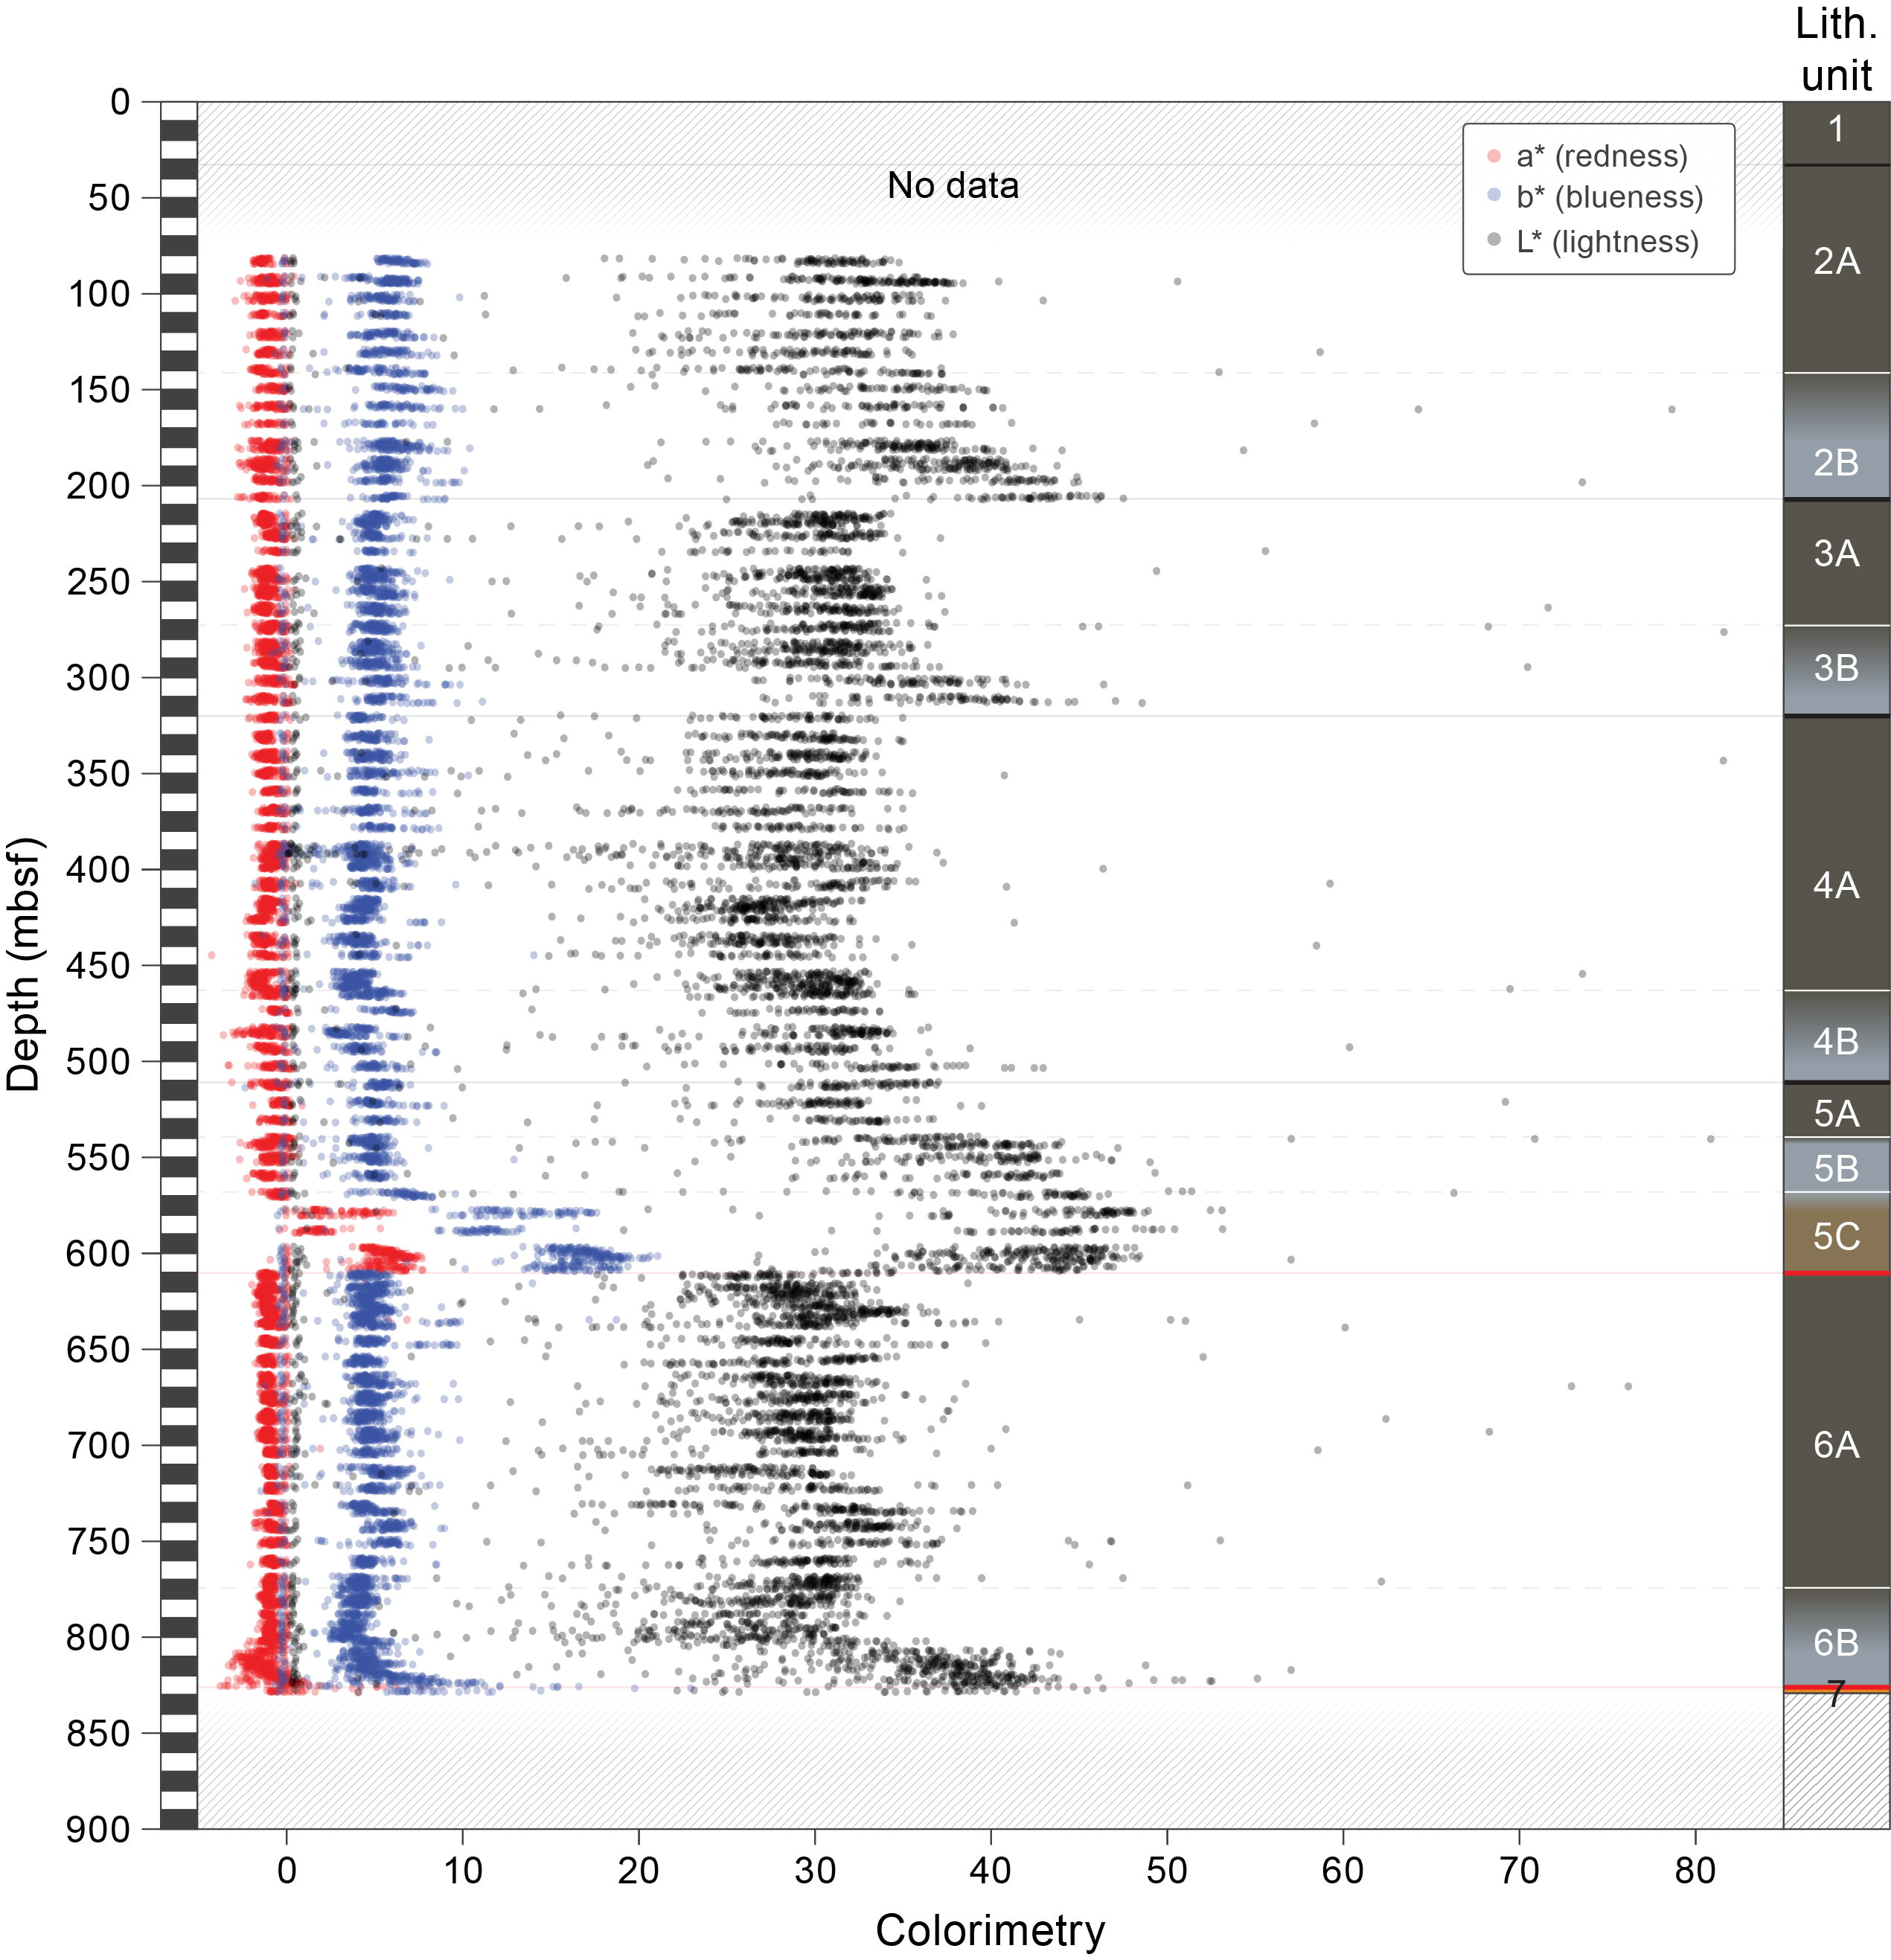Select lithologic unit 6A block

1836,1444
